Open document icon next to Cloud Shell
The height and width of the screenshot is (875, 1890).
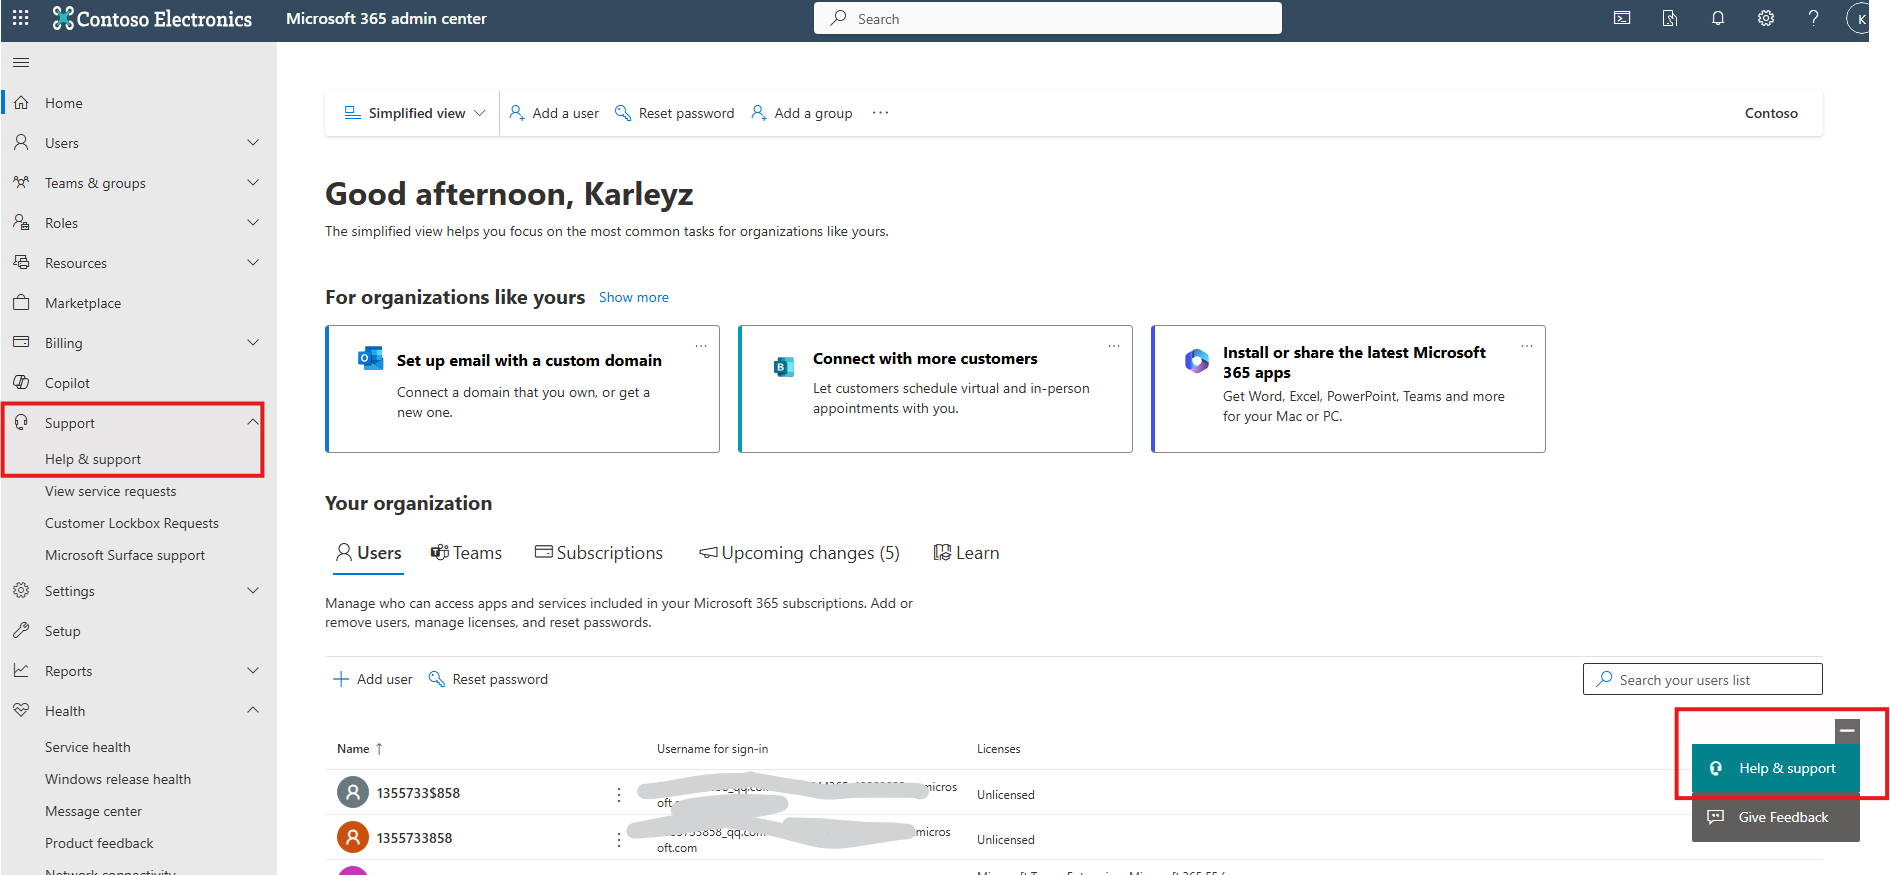tap(1670, 18)
